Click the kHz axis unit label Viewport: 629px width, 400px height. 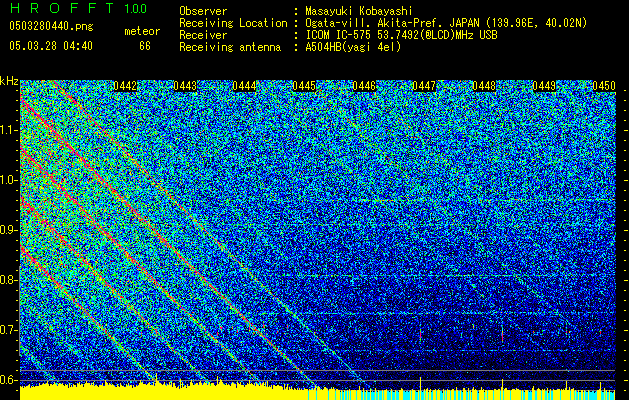tap(9, 81)
